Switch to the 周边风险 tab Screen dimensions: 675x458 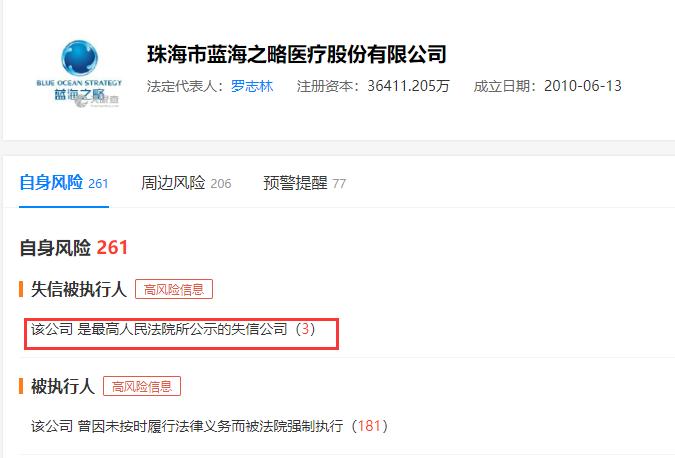(186, 183)
